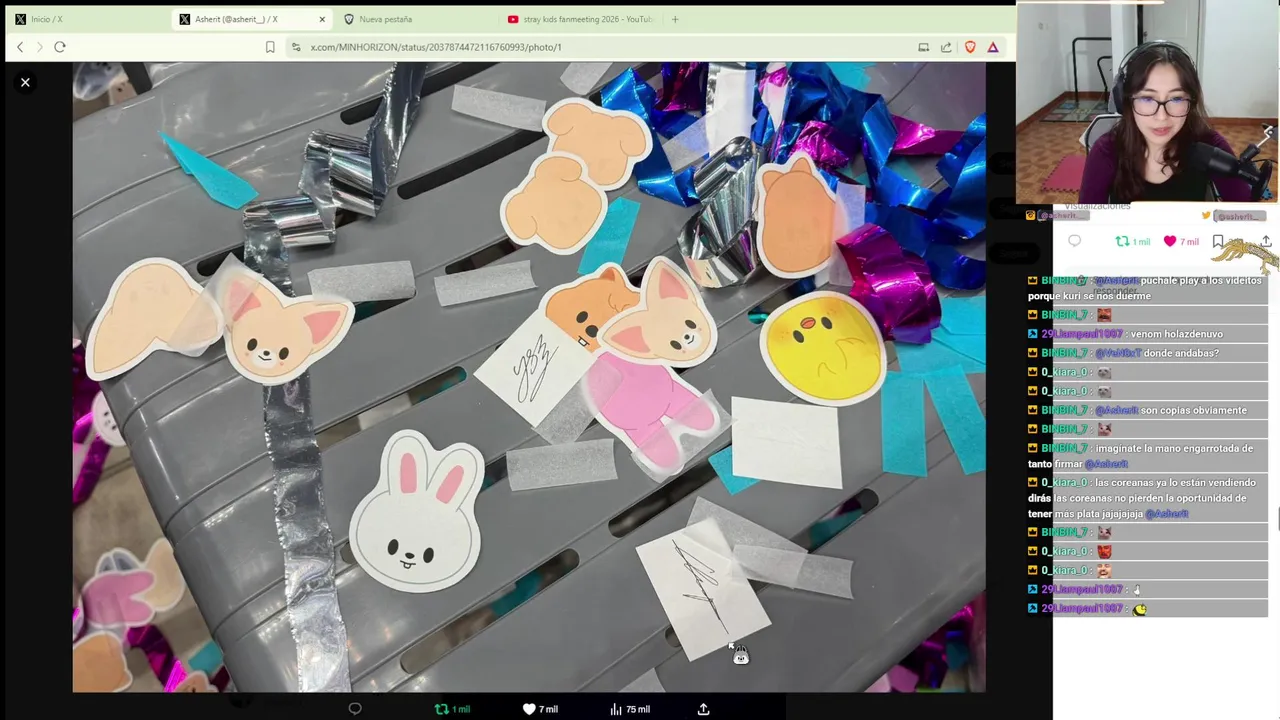Open the Brave Rewards triangle icon
This screenshot has width=1280, height=720.
pyautogui.click(x=993, y=47)
